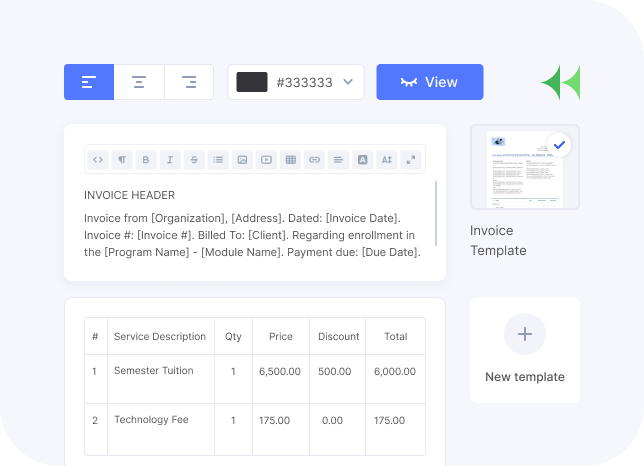Click the # column header
Screen dimensions: 644x466
[95, 336]
